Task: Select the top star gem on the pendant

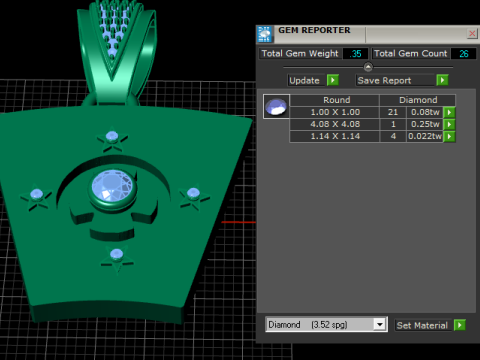Action: 112,137
